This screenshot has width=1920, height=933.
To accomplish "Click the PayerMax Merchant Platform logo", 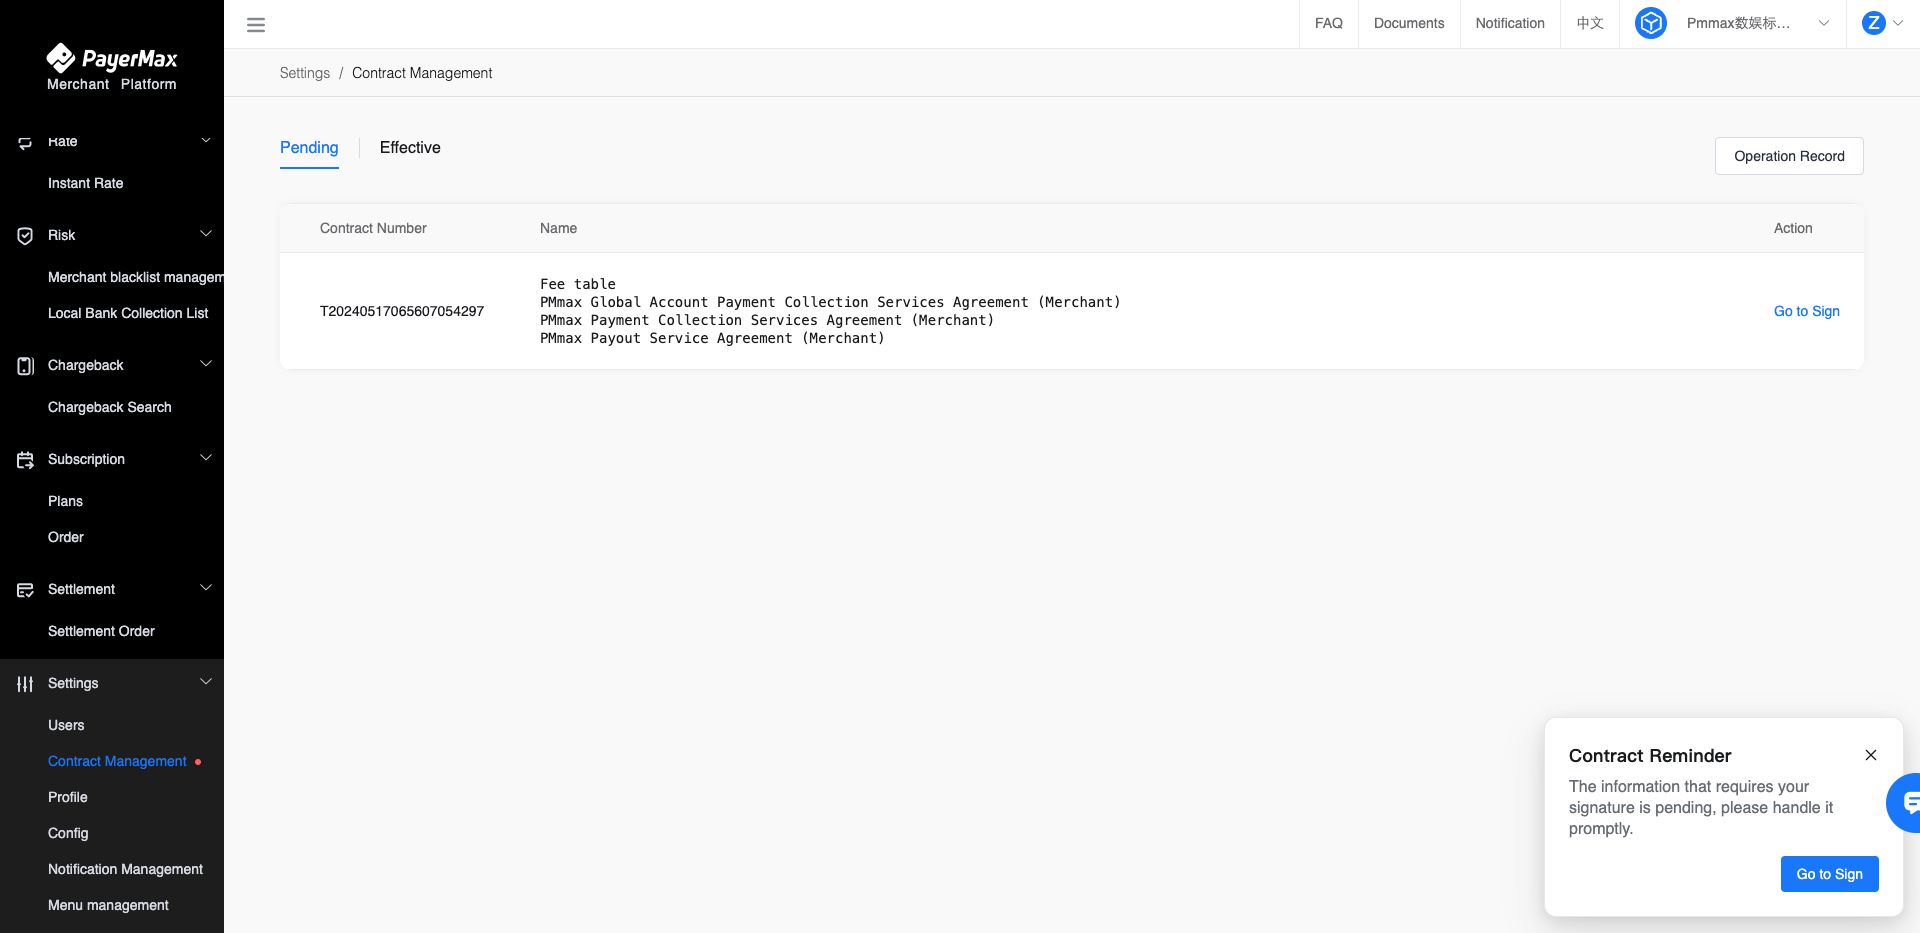I will [x=112, y=67].
